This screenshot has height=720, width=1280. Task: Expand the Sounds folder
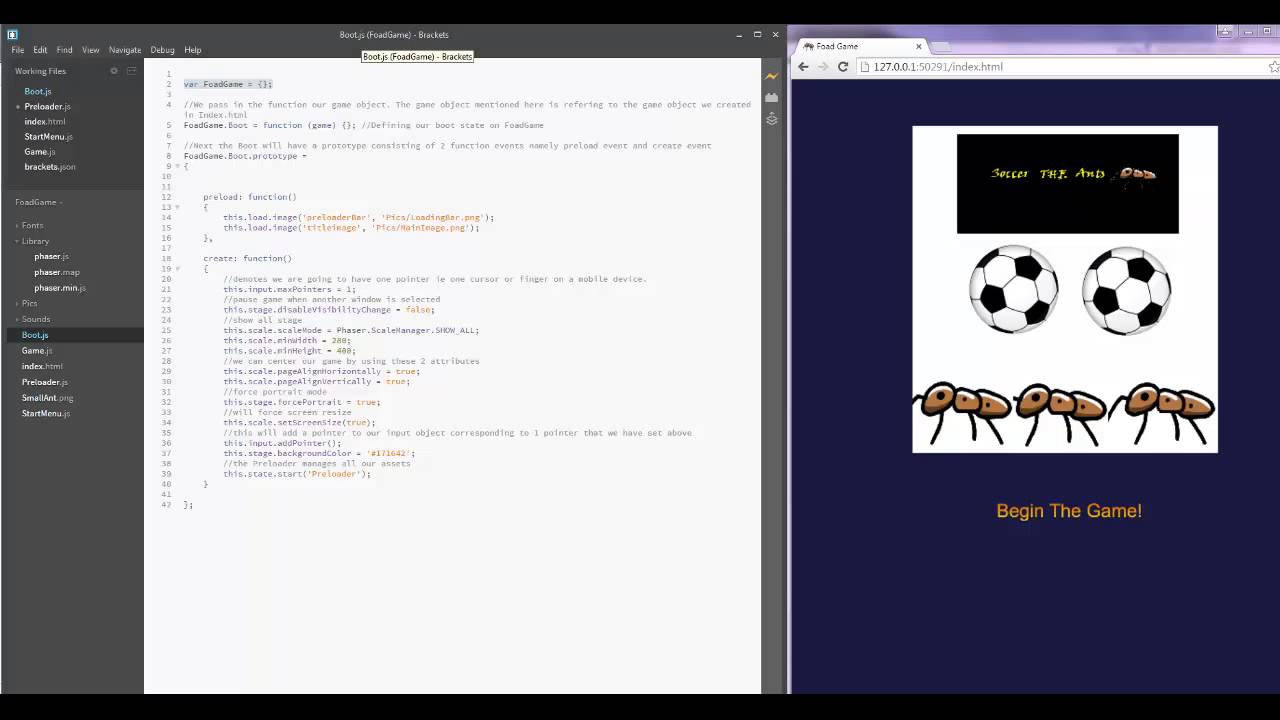[x=35, y=319]
